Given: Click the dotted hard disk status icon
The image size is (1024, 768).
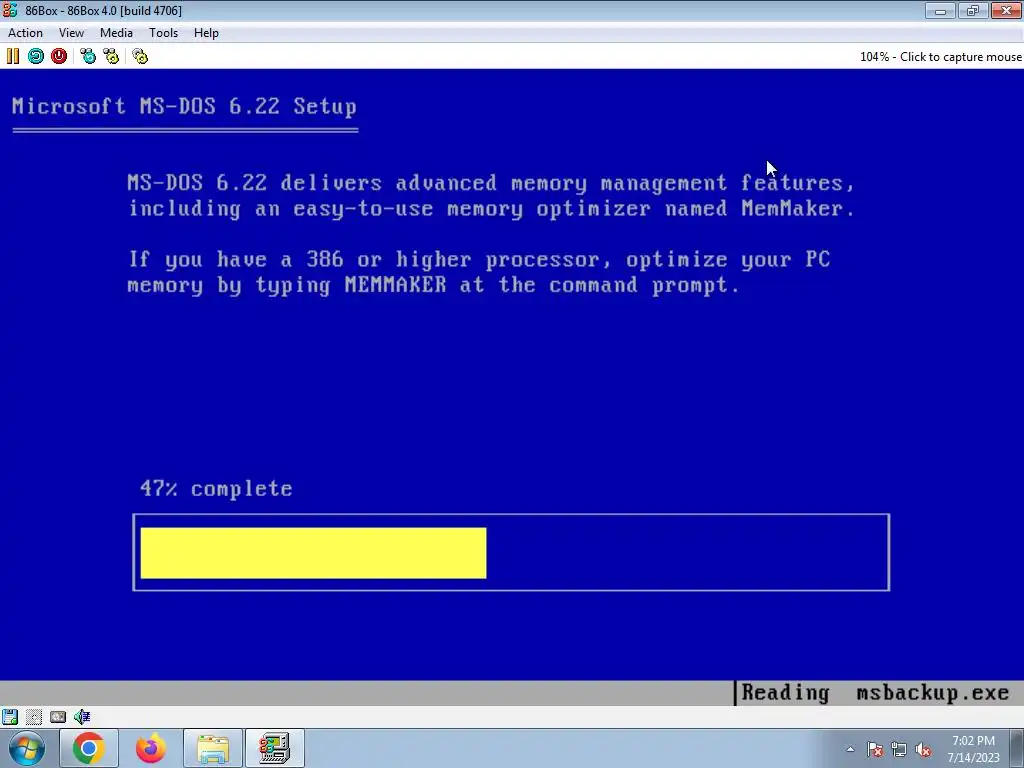Looking at the screenshot, I should point(34,716).
